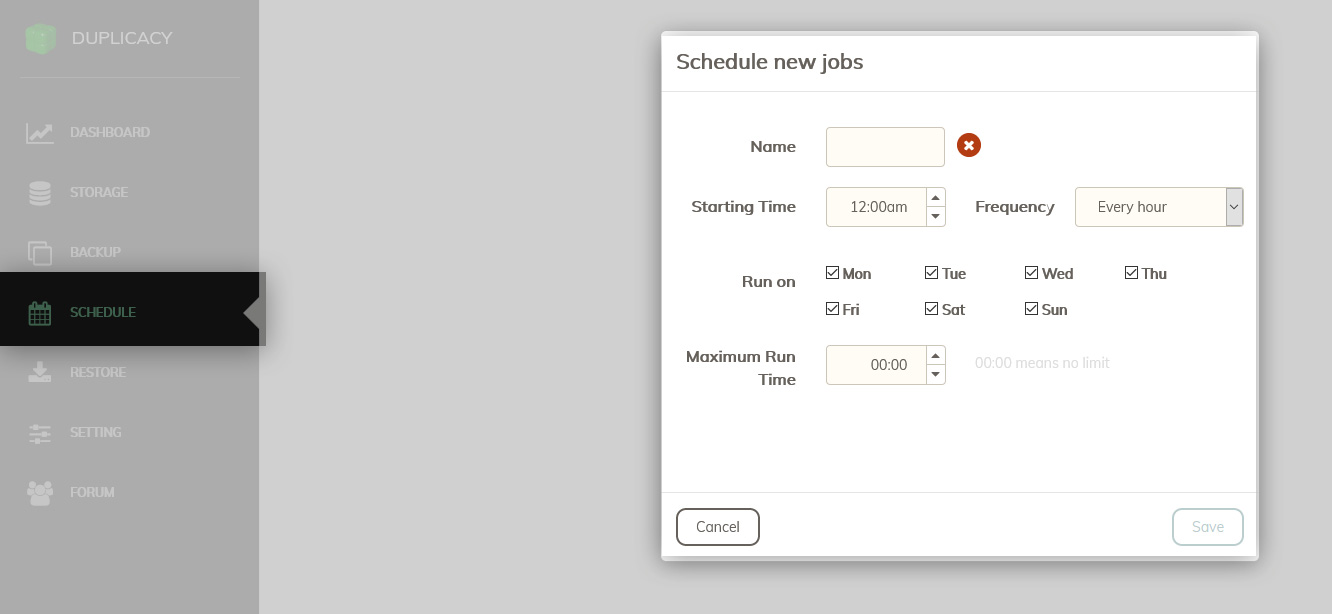The width and height of the screenshot is (1332, 614).
Task: Decrease Maximum Run Time with the down arrow
Action: 936,375
